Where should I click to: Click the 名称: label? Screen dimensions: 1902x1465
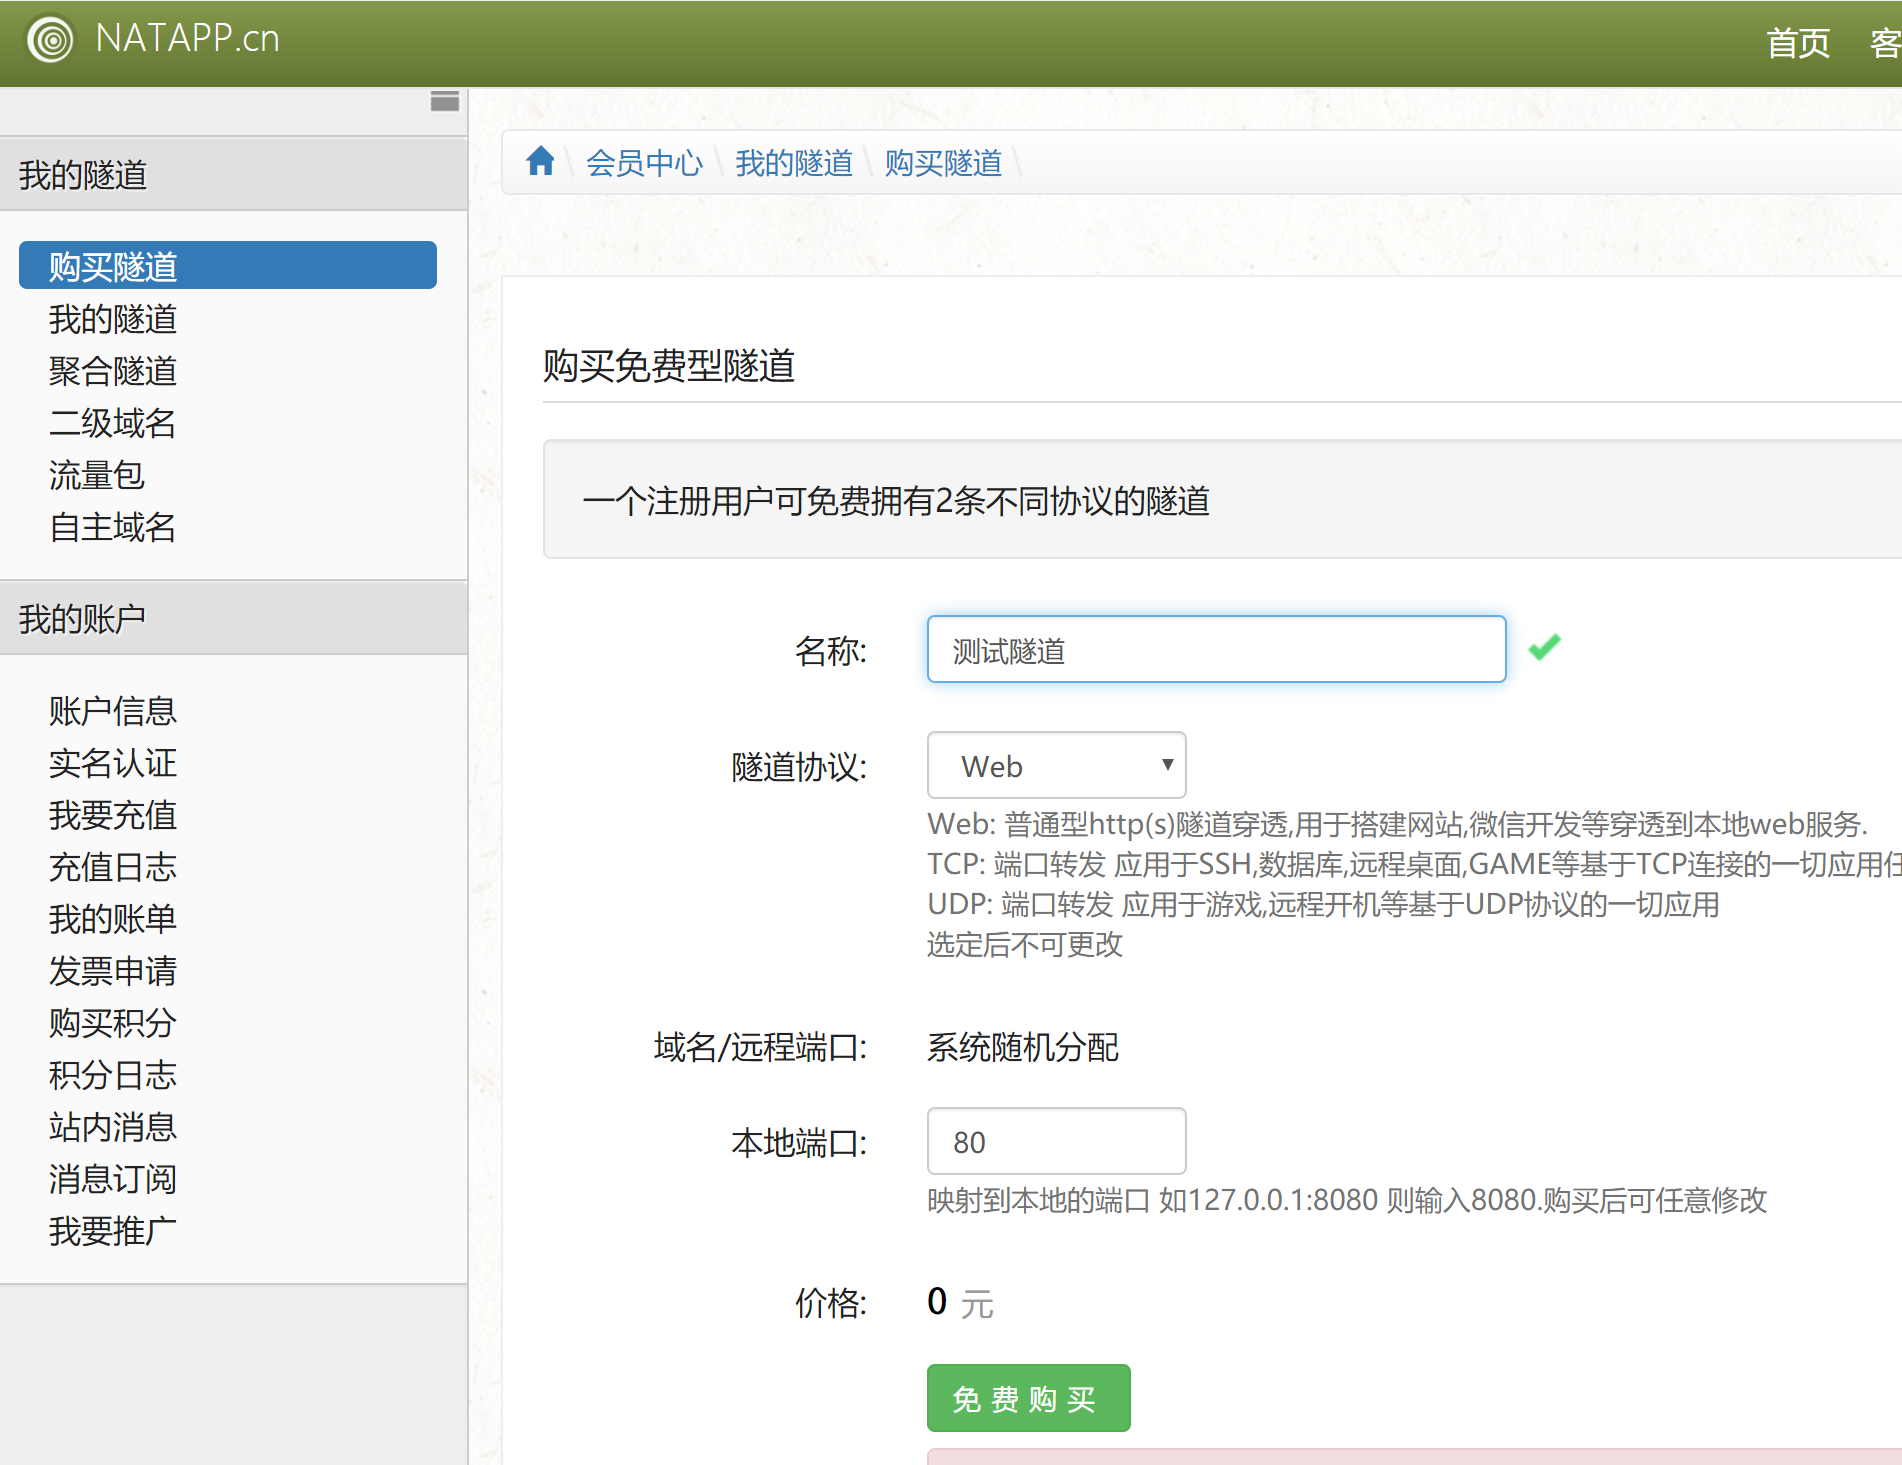click(x=831, y=651)
